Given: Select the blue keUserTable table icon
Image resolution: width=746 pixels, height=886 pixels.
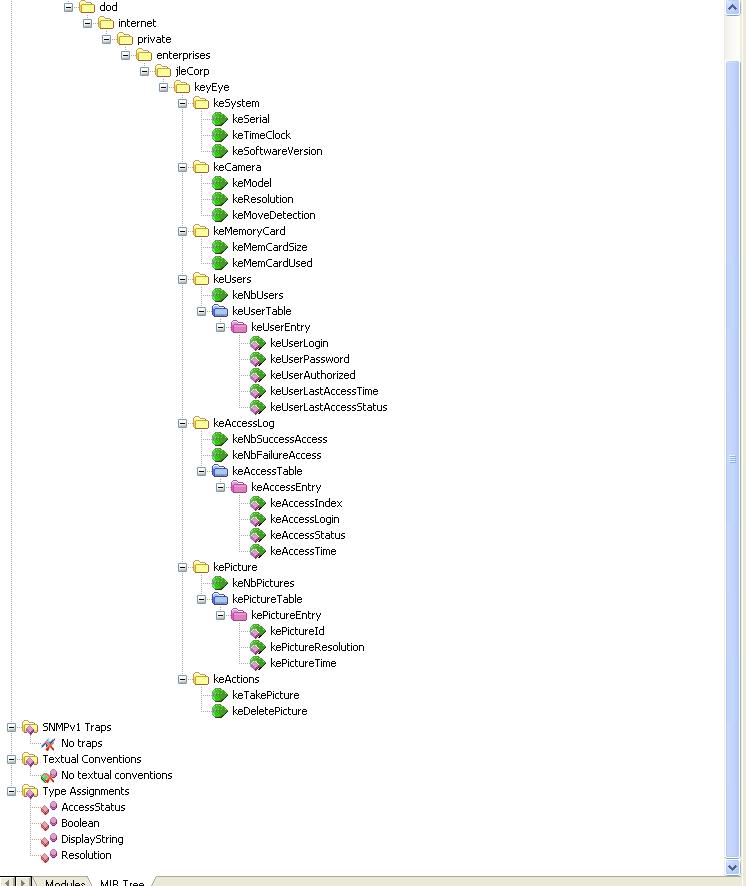Looking at the screenshot, I should pos(220,312).
